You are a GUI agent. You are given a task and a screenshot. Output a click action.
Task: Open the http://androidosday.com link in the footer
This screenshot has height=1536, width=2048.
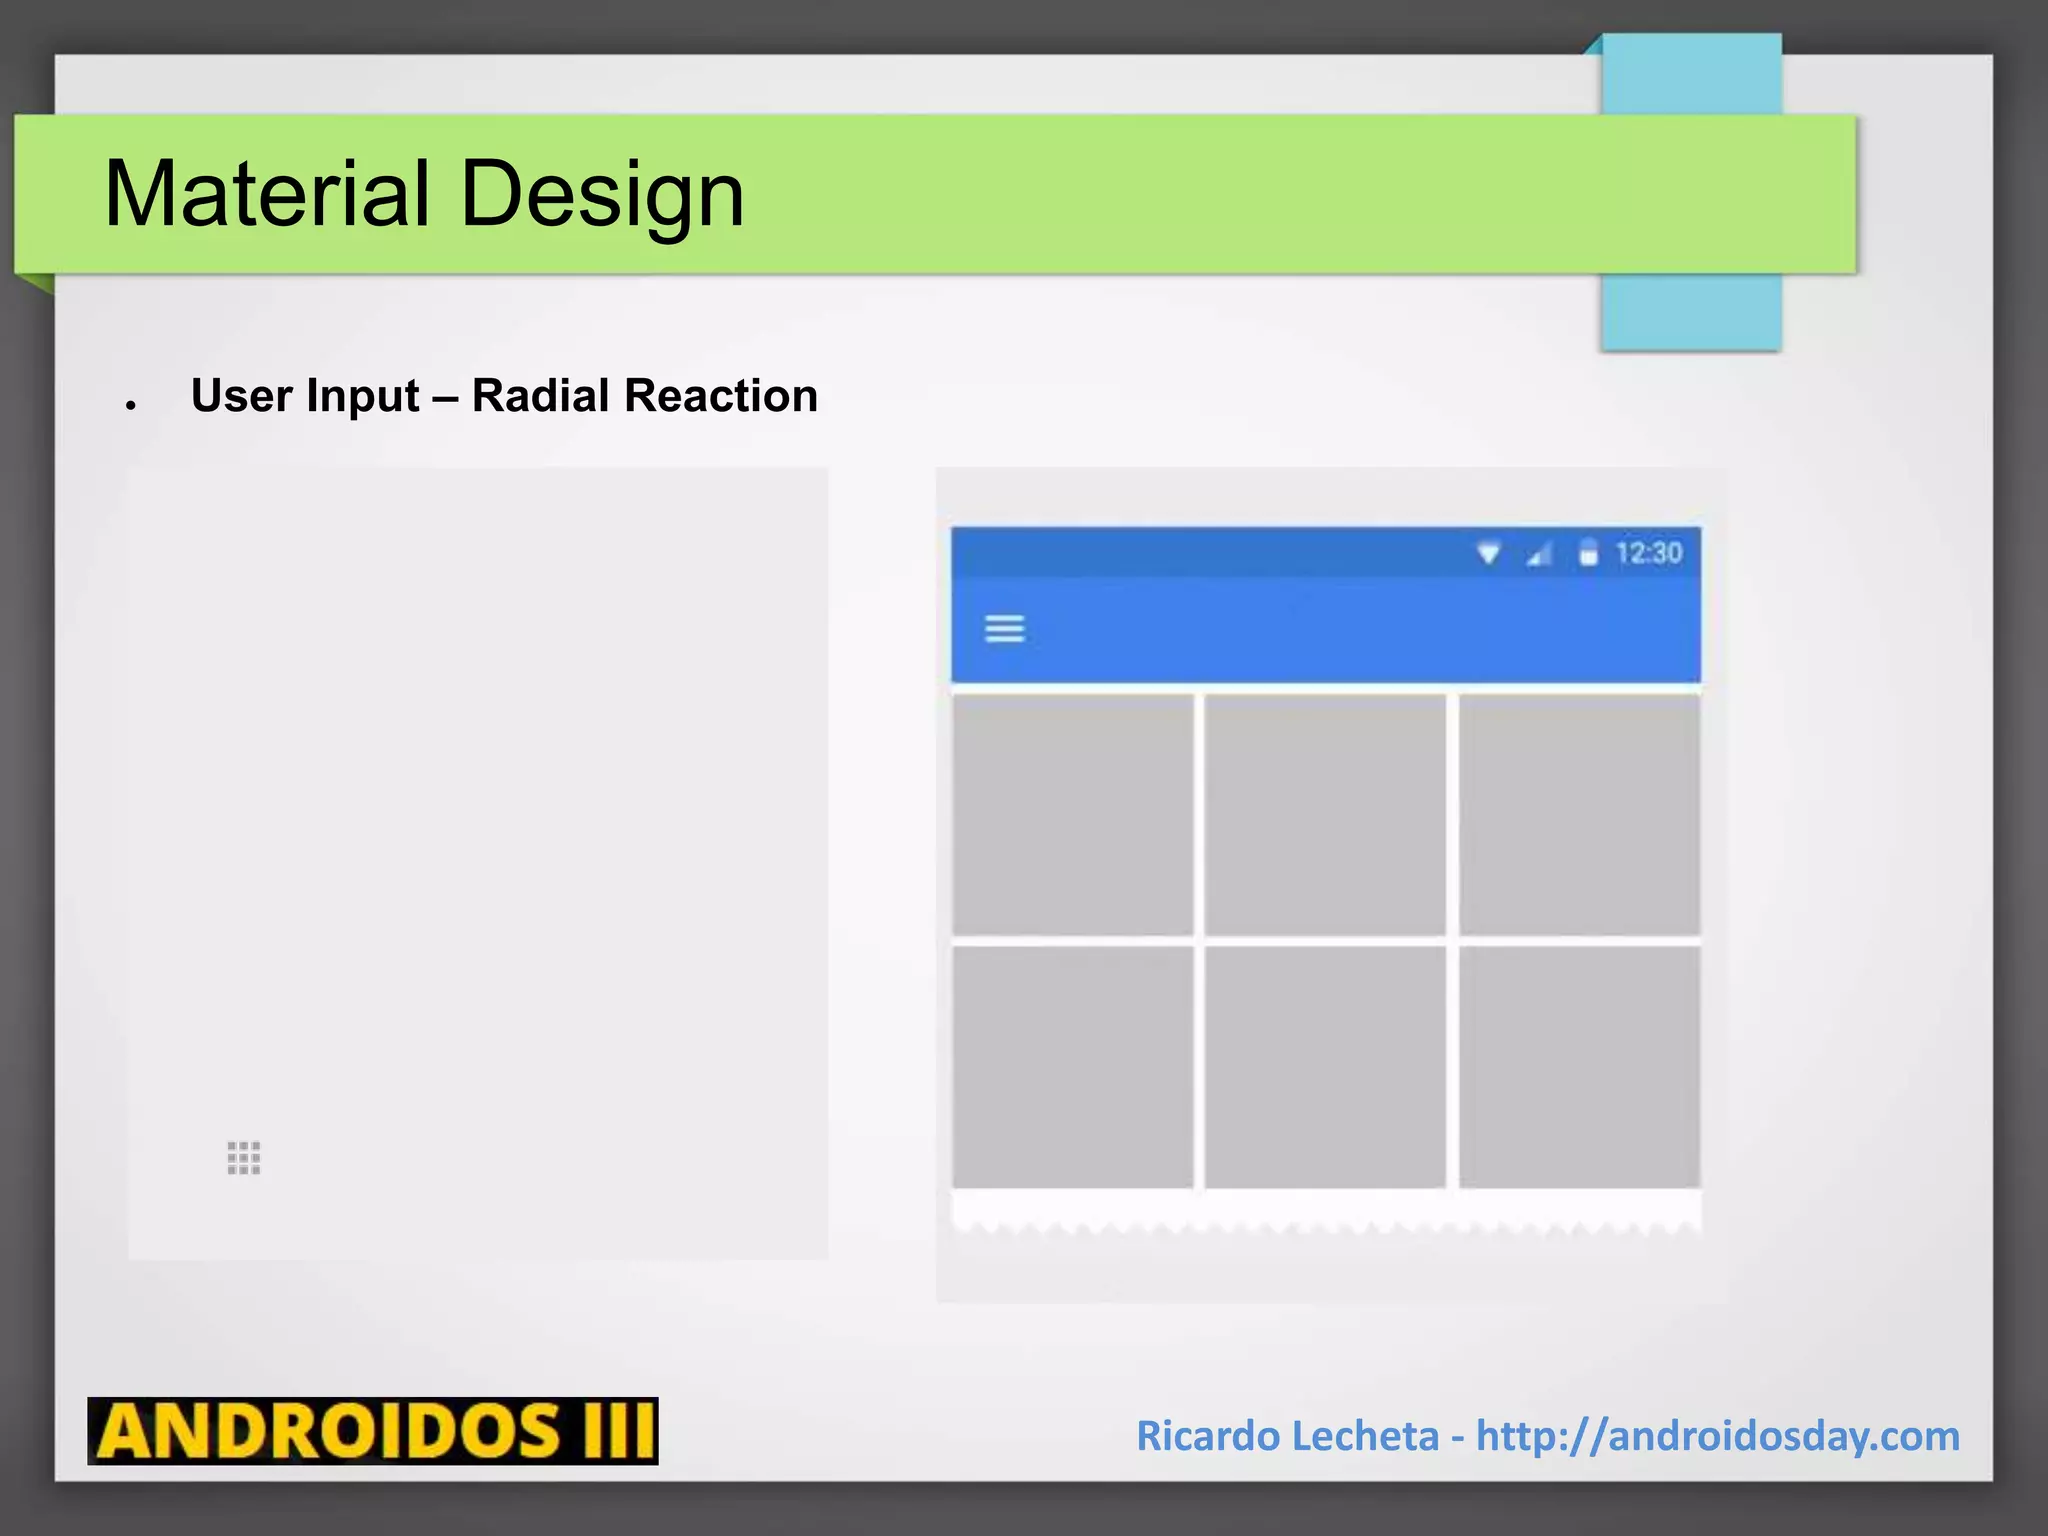click(1718, 1436)
